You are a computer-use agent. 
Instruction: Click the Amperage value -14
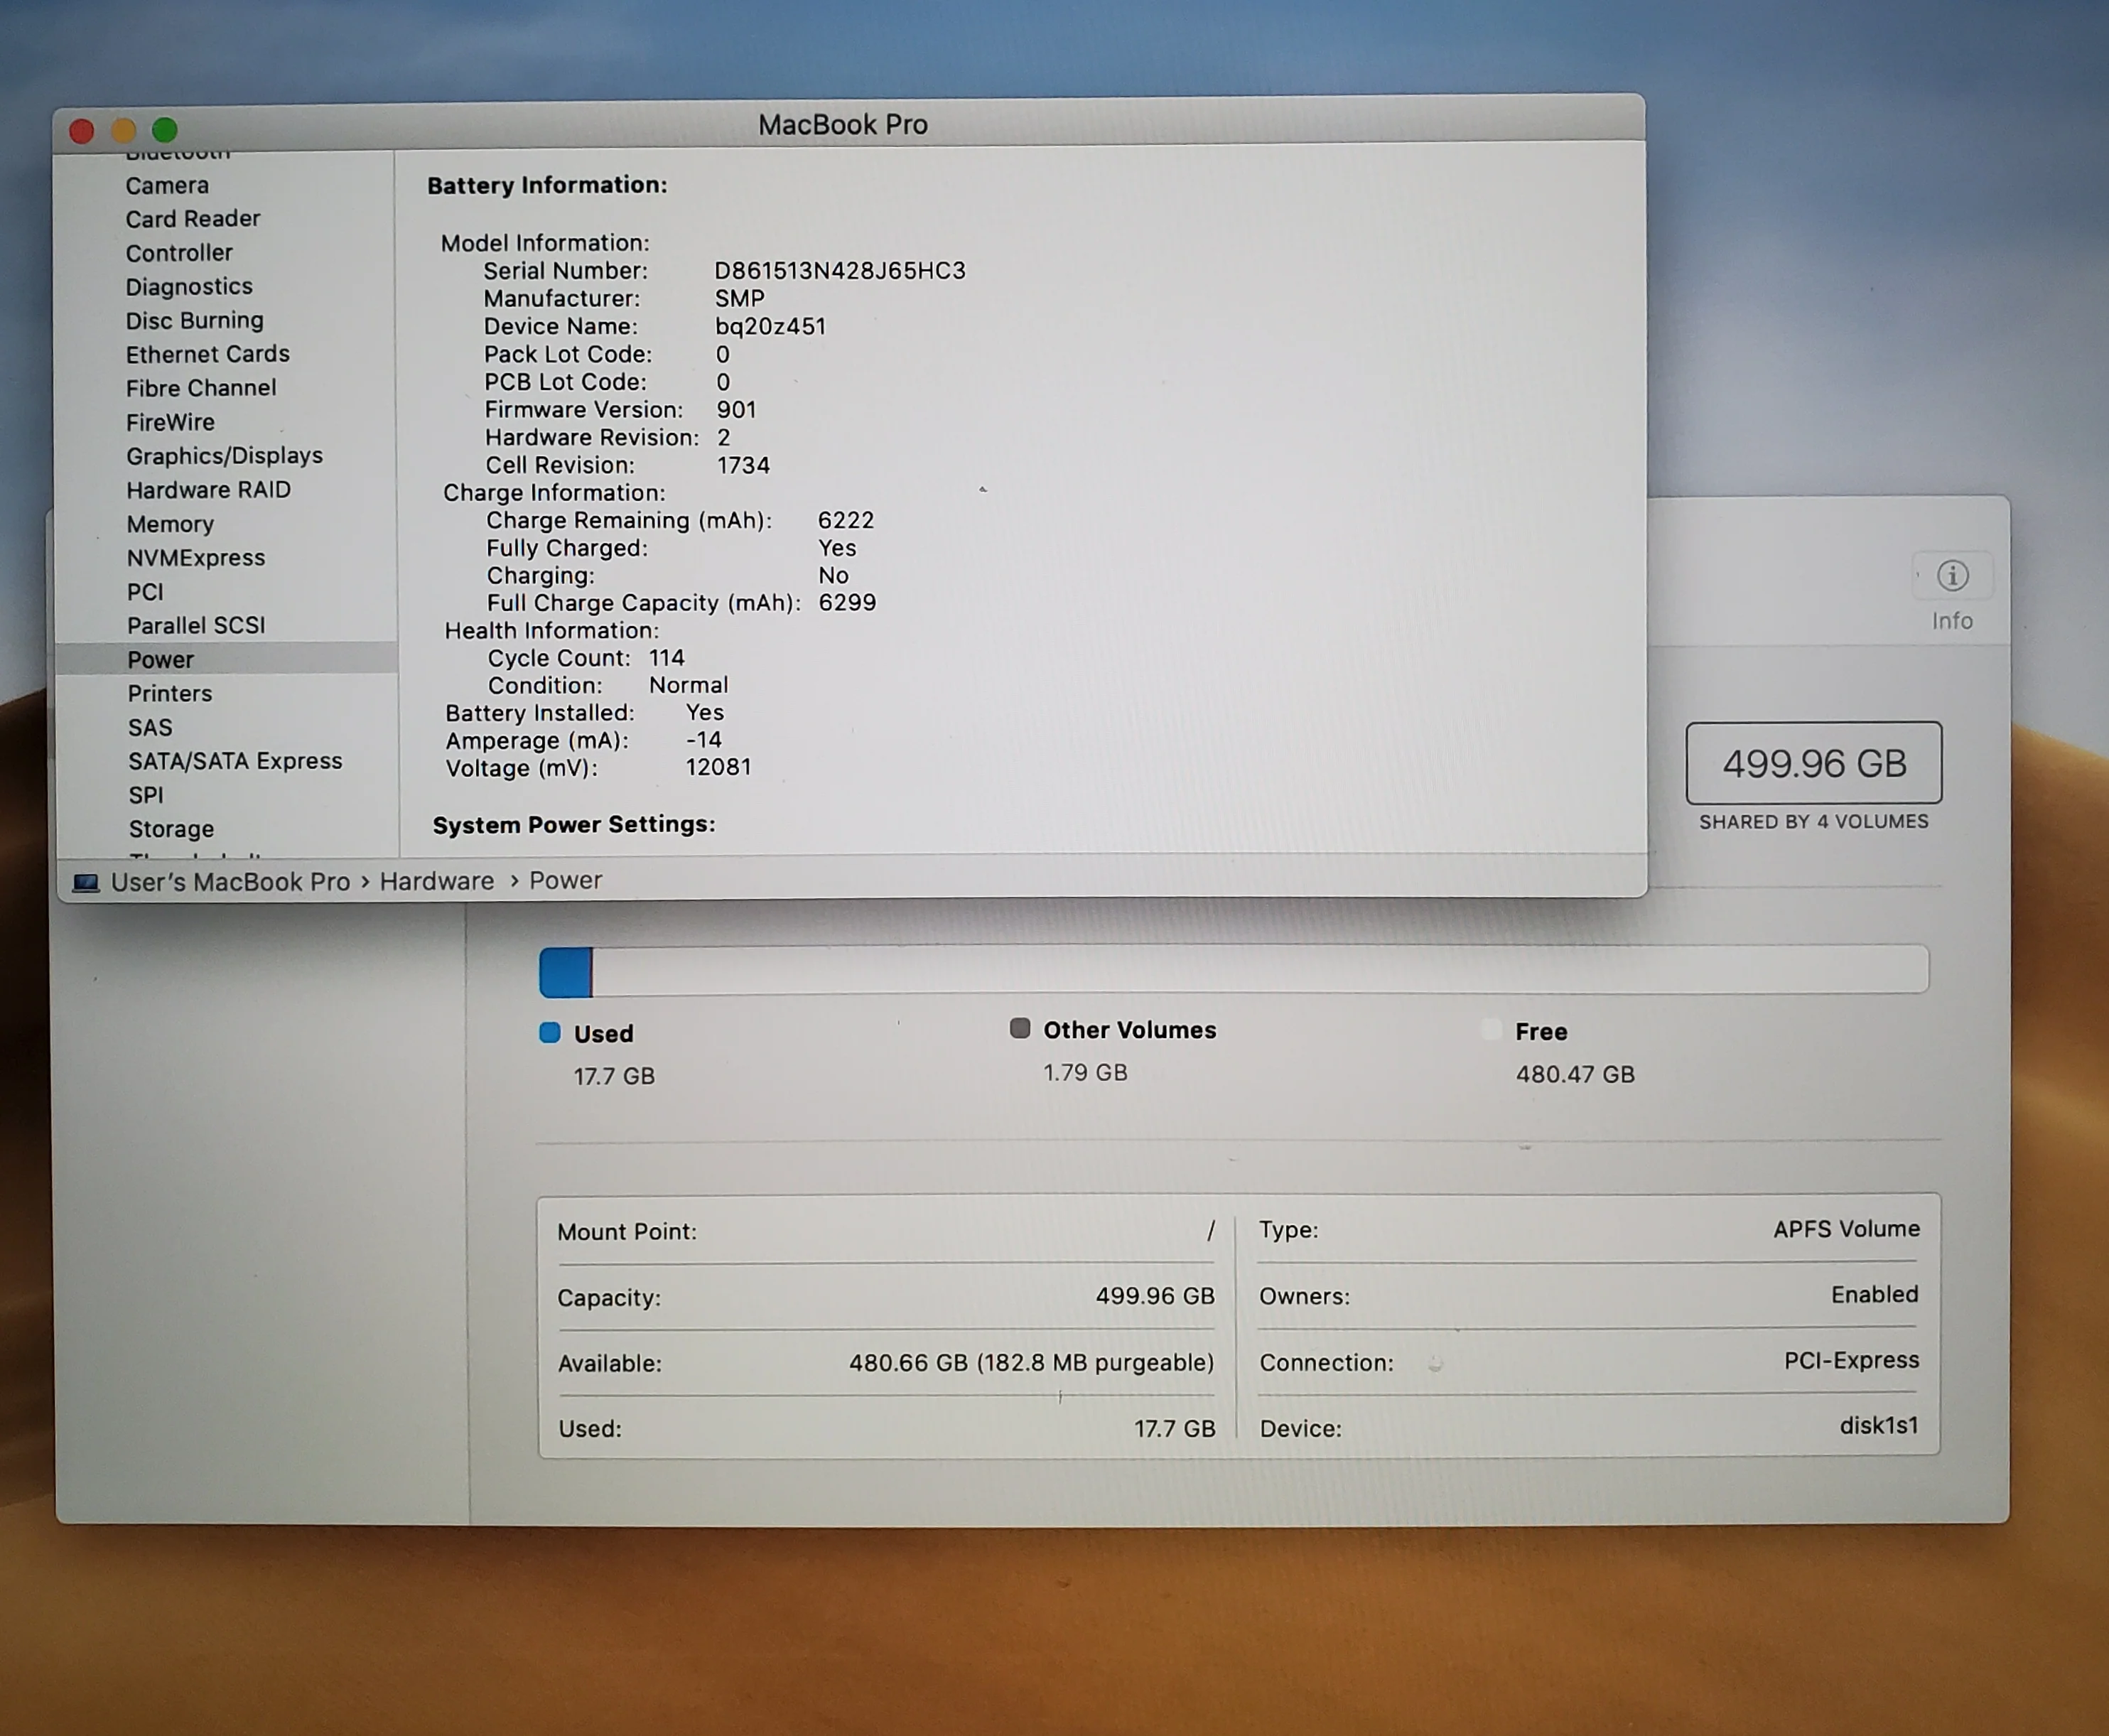[703, 740]
